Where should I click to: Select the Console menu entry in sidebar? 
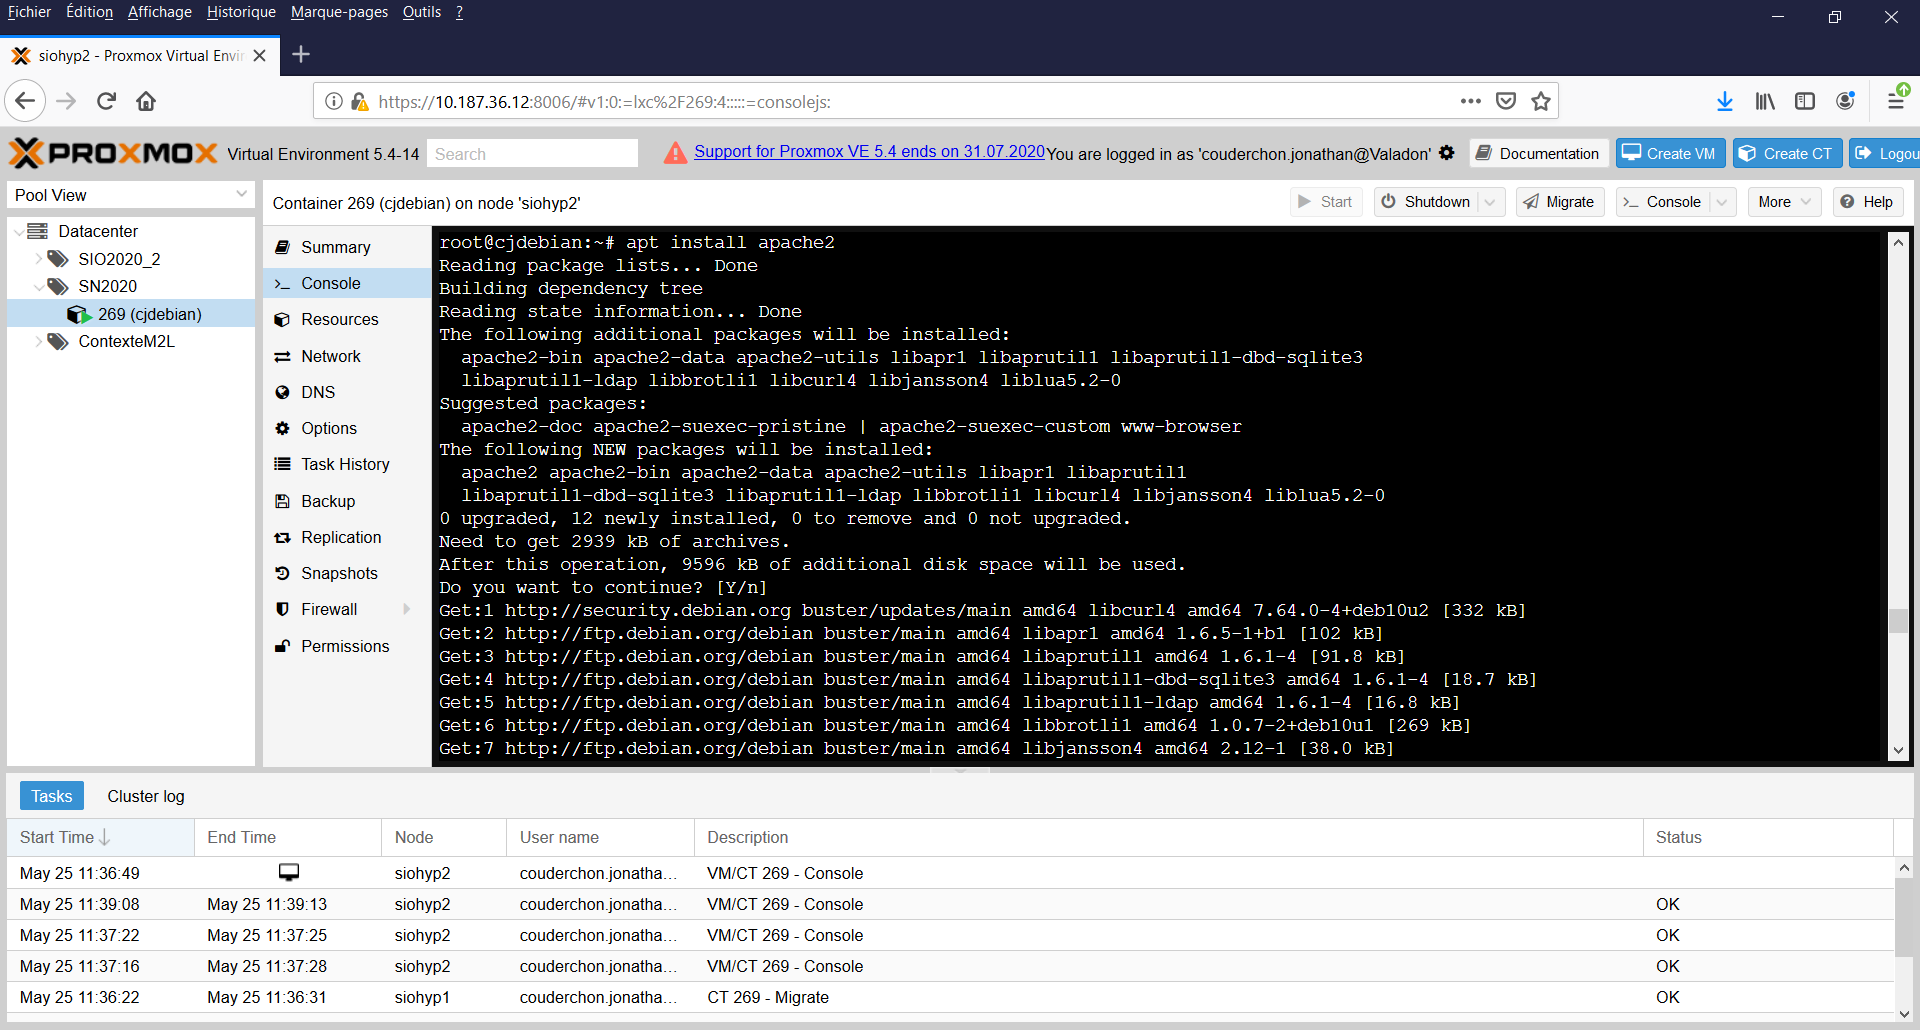click(346, 283)
